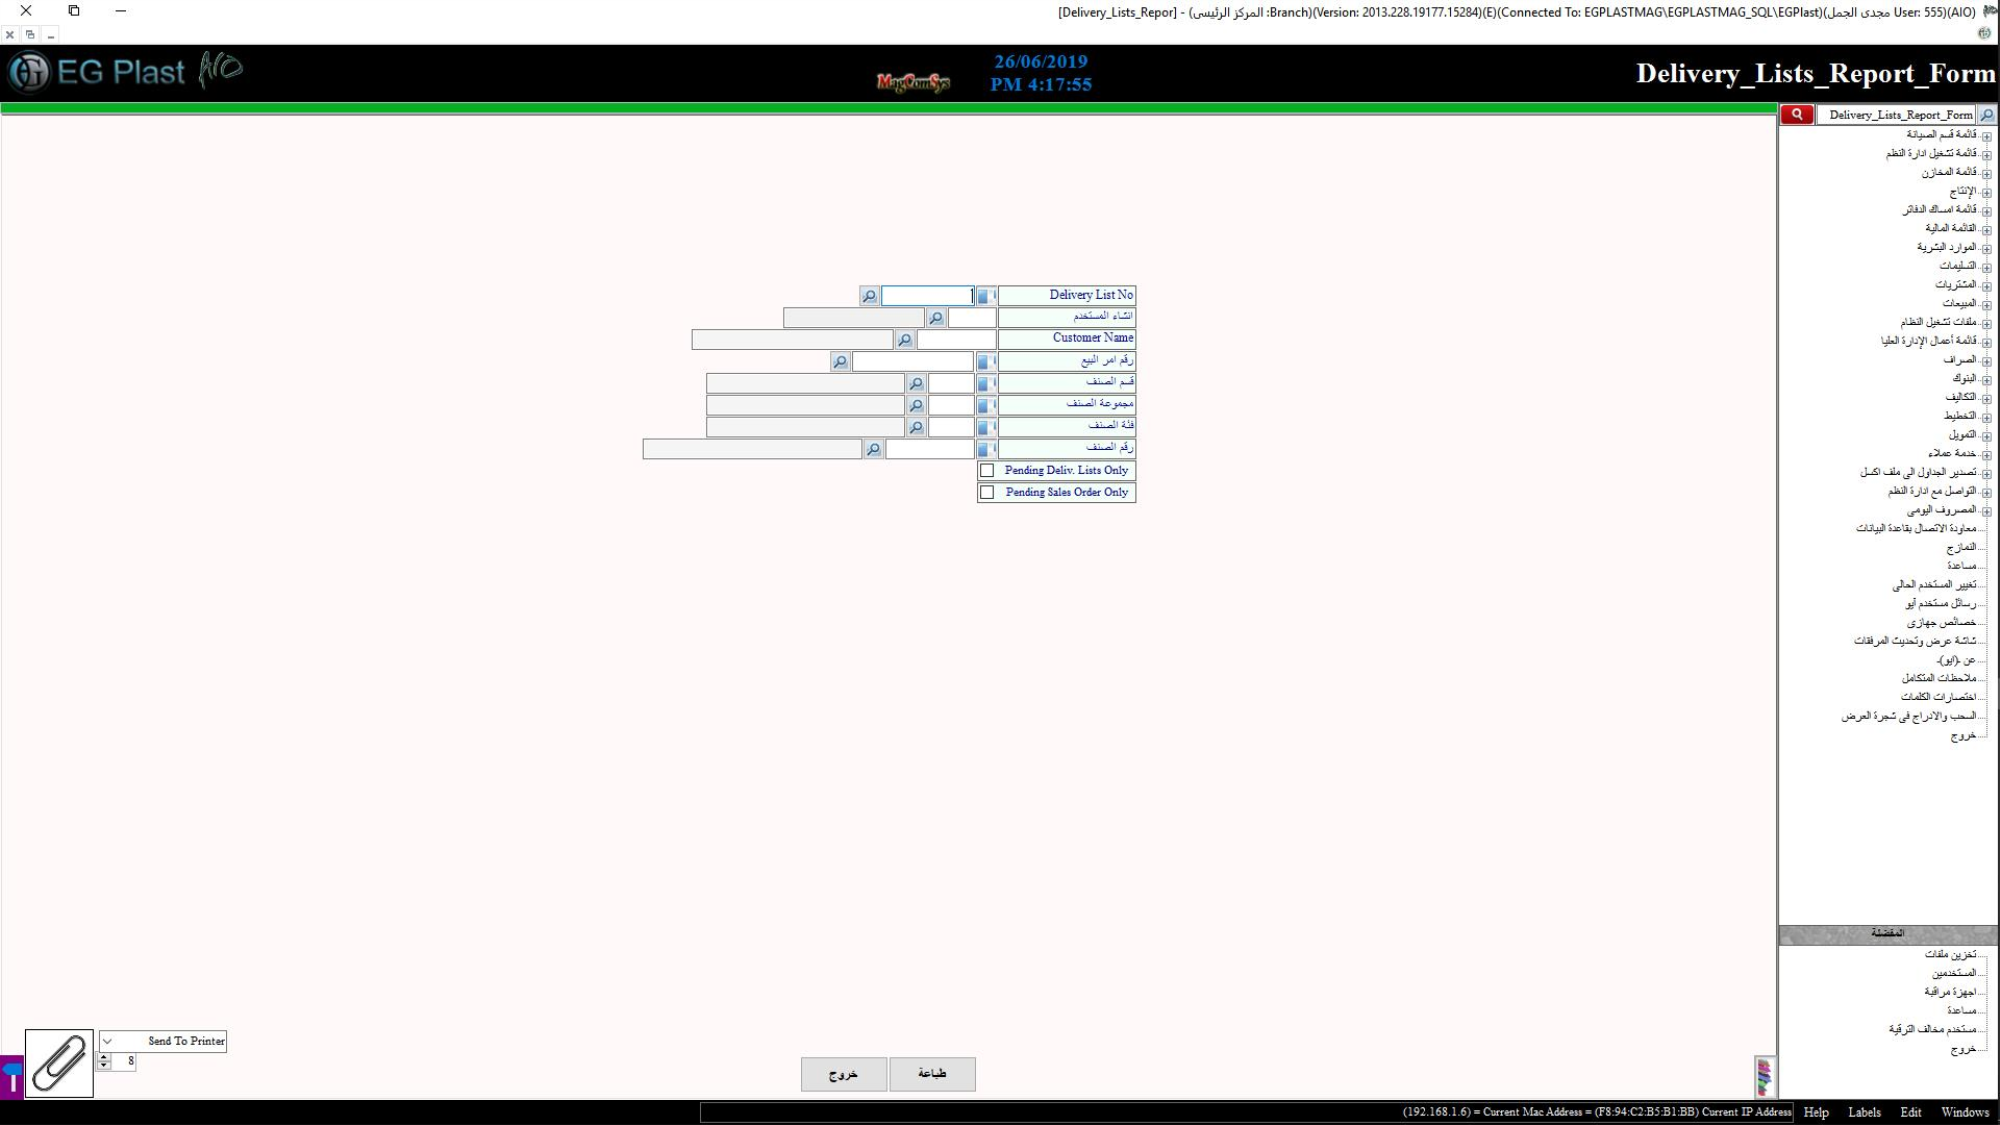Select رسائل مستخدم أيو in the sidebar tree

(1941, 604)
